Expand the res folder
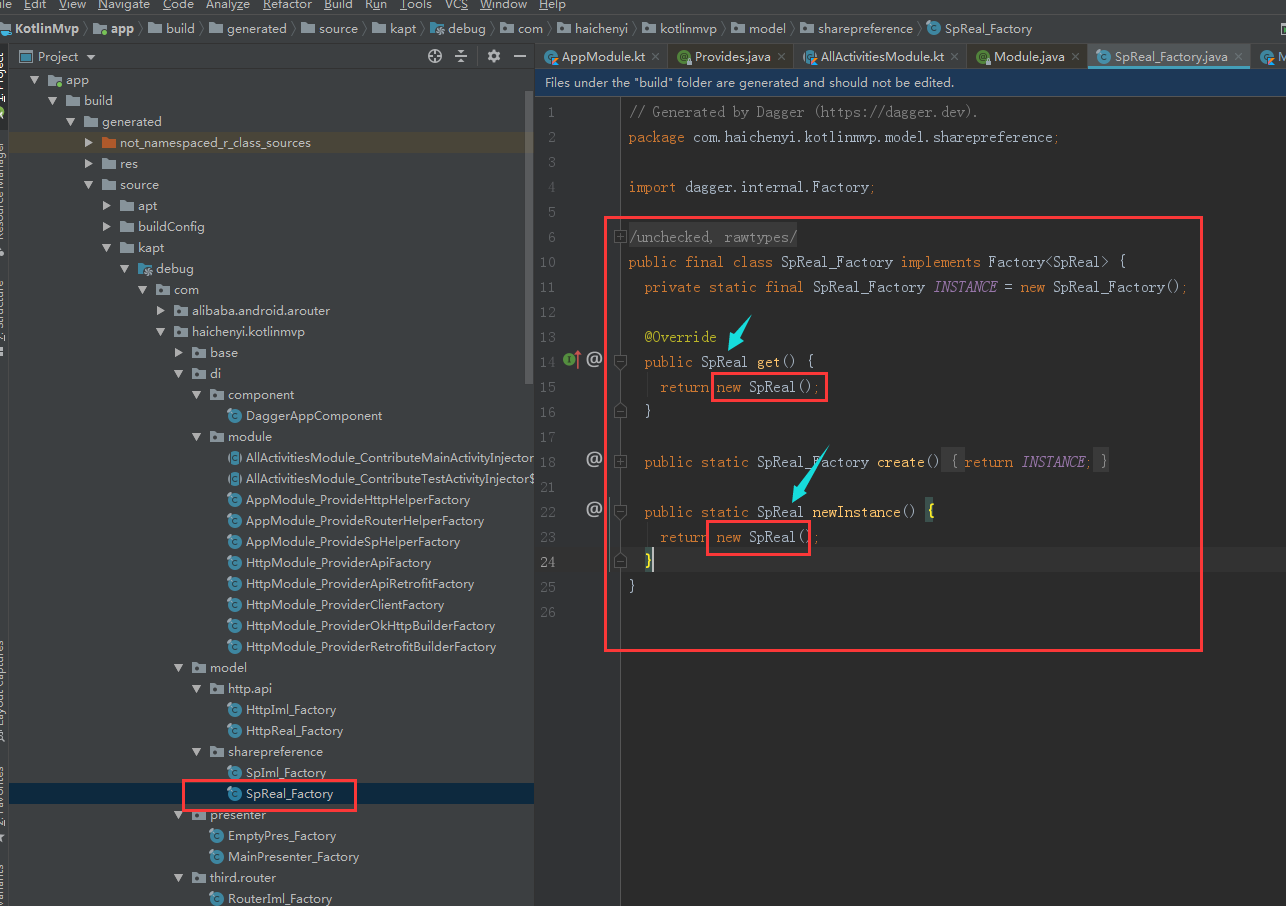This screenshot has width=1286, height=906. pos(89,164)
